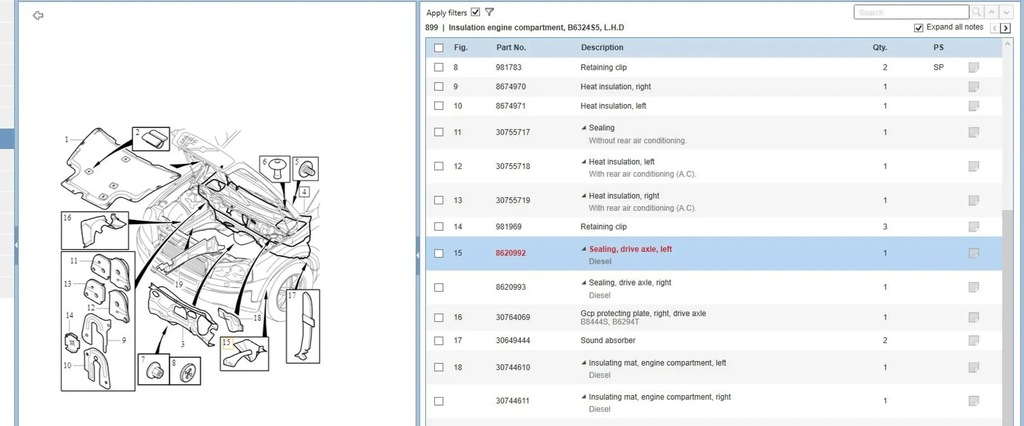Check the box for part 30649444
This screenshot has height=426, width=1024.
[x=438, y=340]
